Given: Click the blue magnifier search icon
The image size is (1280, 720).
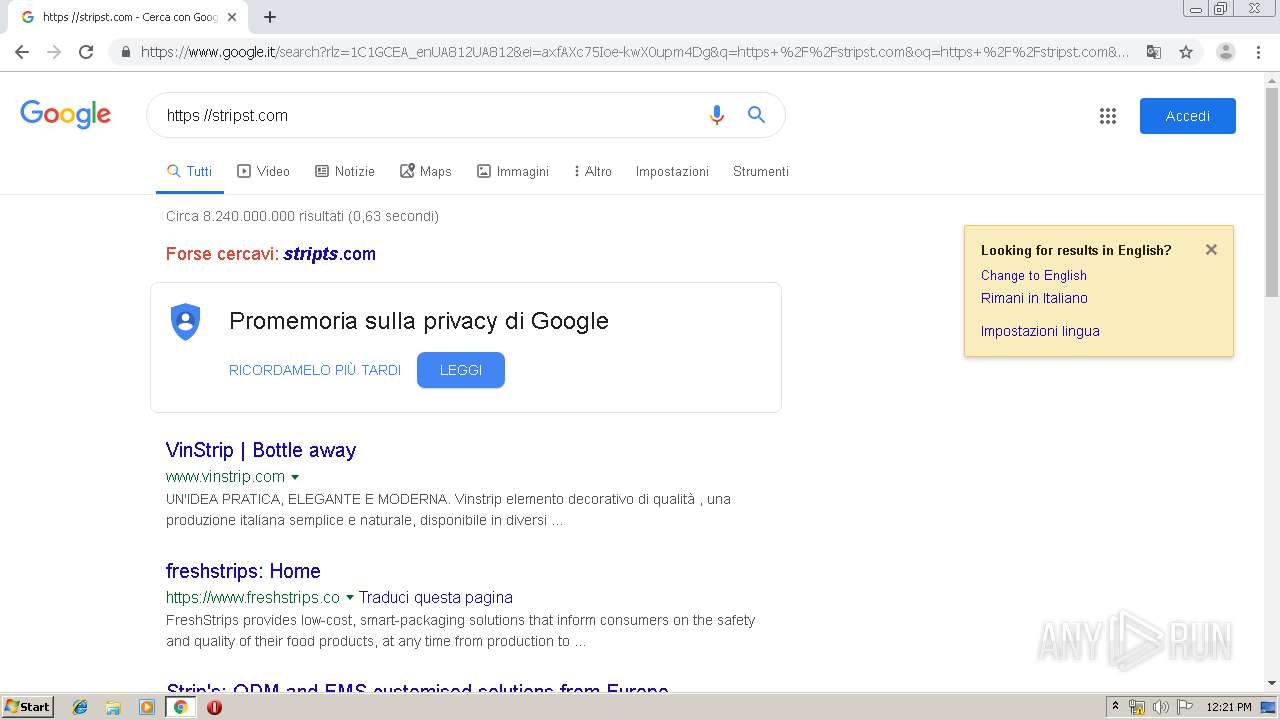Looking at the screenshot, I should (756, 115).
